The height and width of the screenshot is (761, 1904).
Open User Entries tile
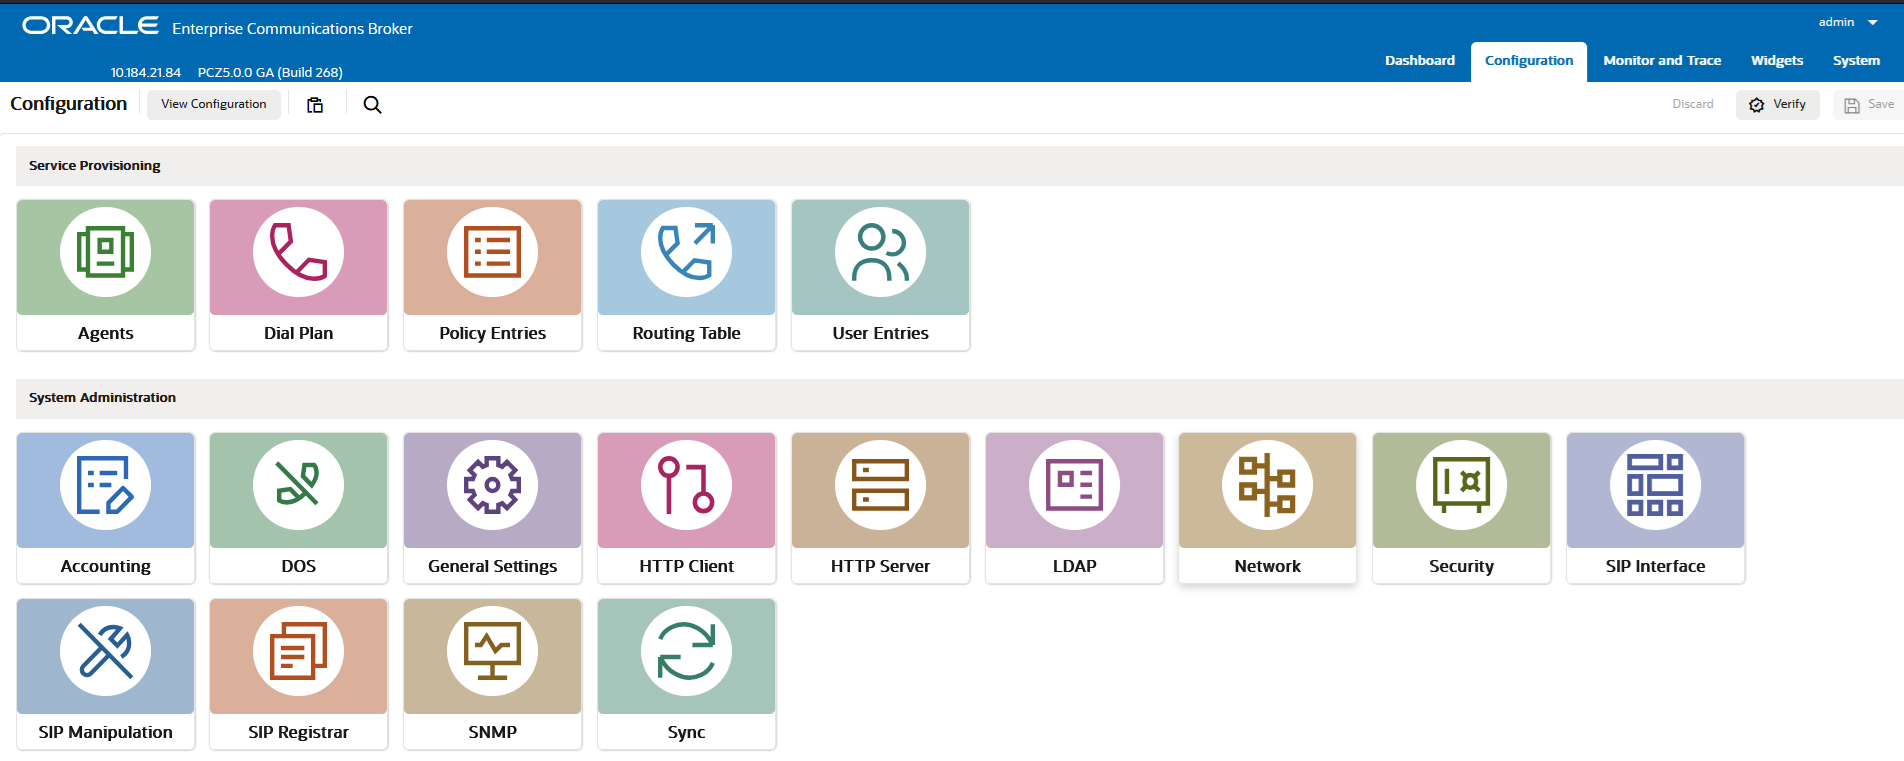coord(881,275)
